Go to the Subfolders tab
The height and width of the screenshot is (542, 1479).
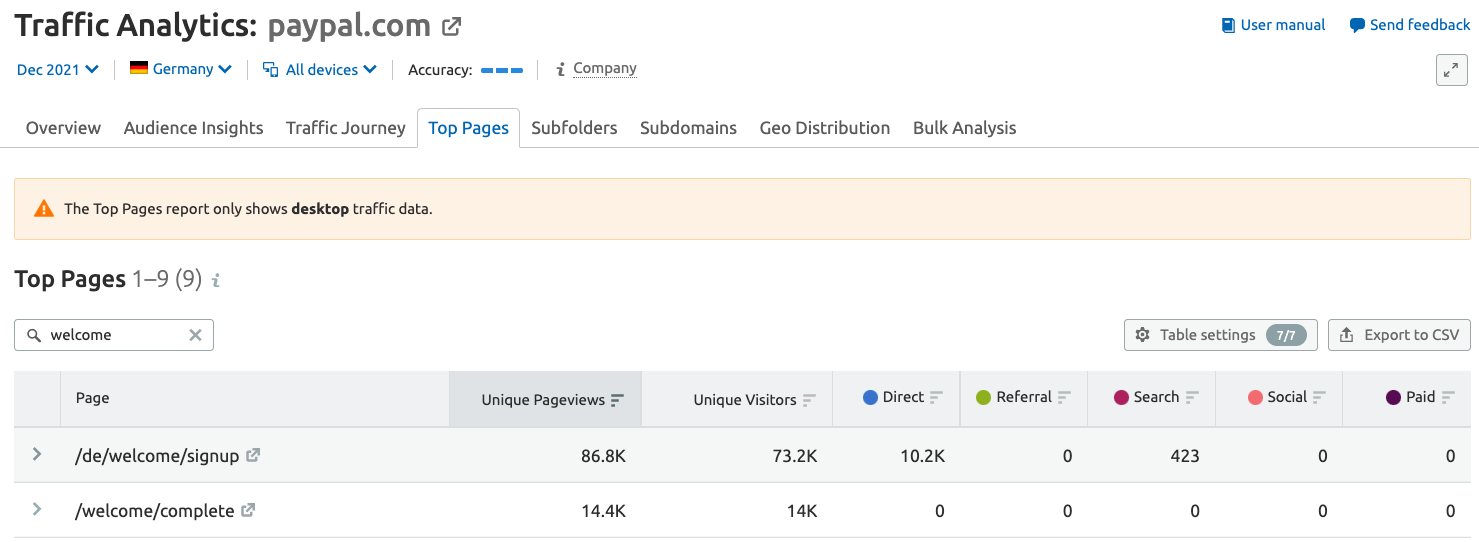[x=574, y=128]
